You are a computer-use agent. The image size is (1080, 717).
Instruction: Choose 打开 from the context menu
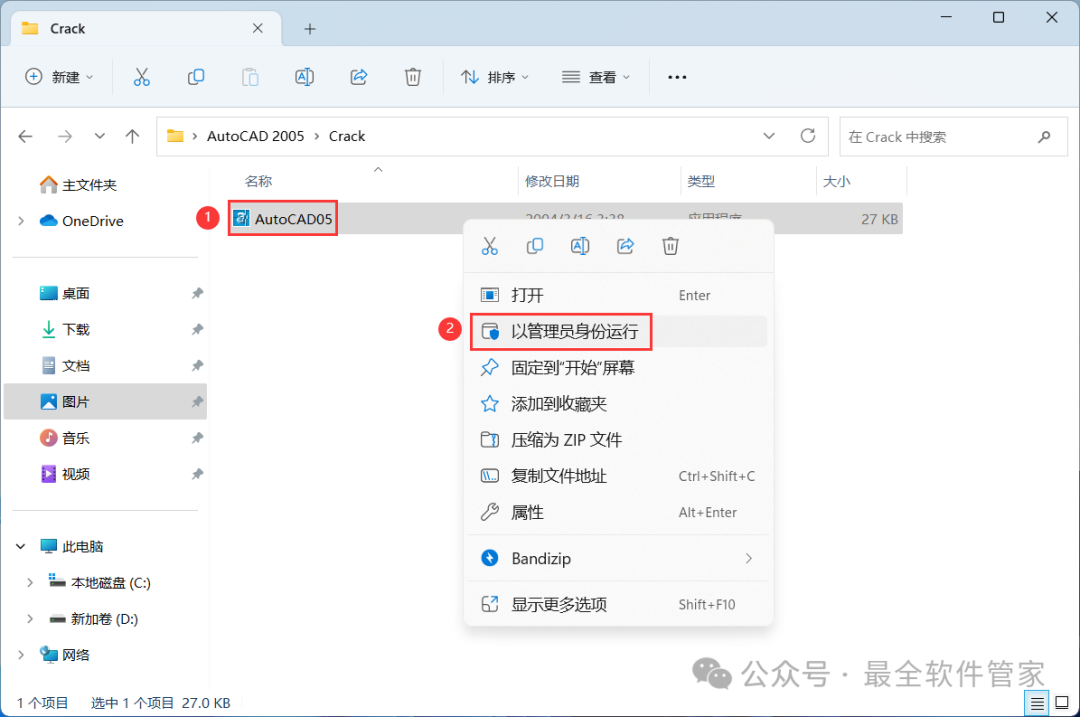click(618, 295)
